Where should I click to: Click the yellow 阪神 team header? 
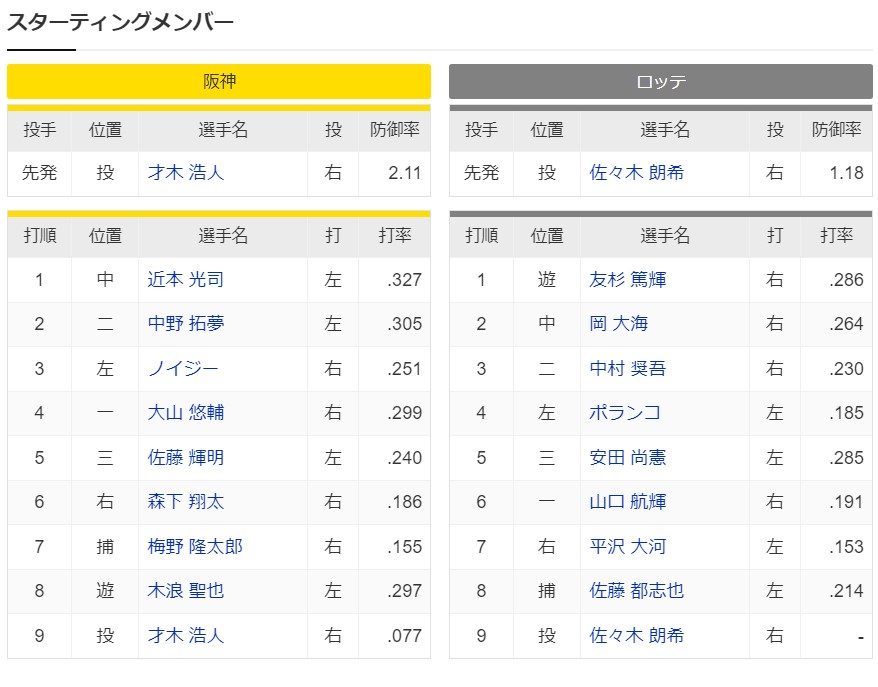coord(219,82)
